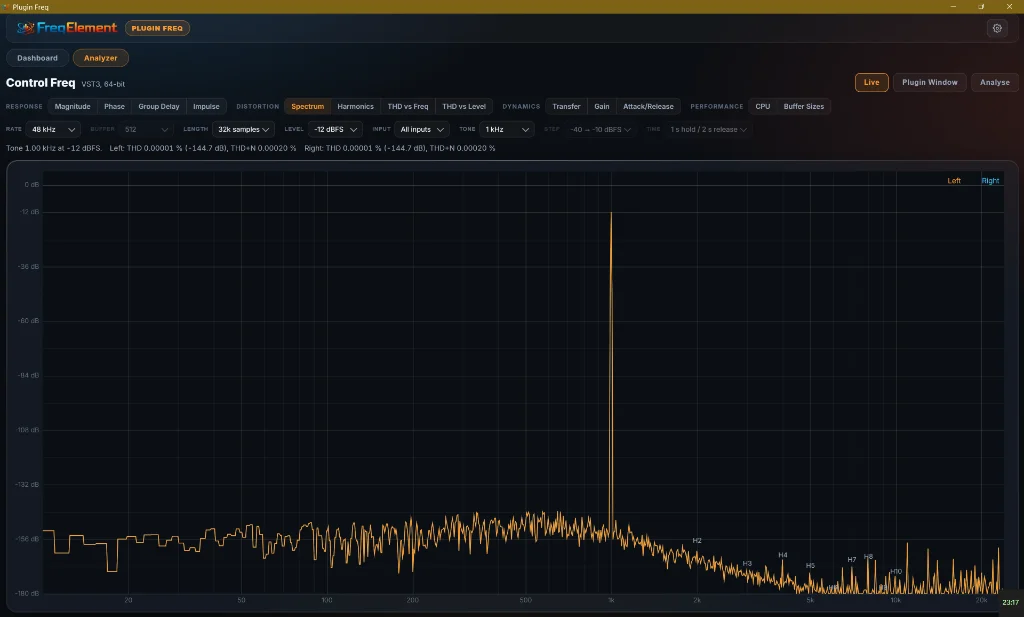The image size is (1024, 617).
Task: Open the 1 kHz tone dropdown
Action: click(x=507, y=129)
